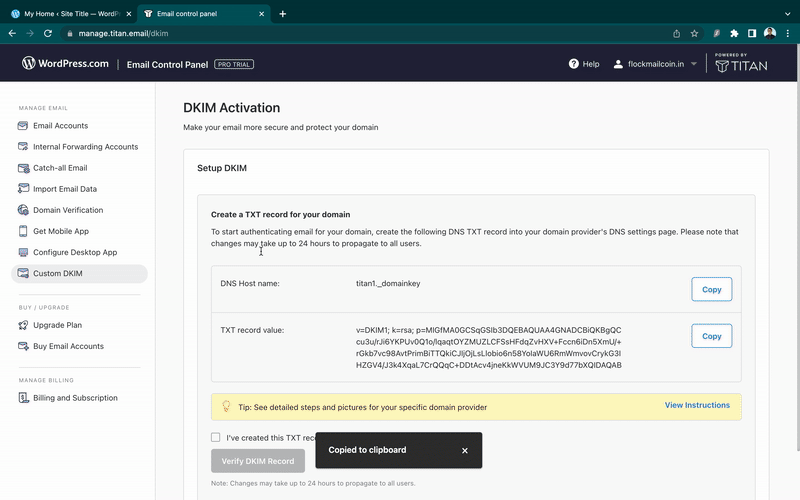The width and height of the screenshot is (800, 500).
Task: Click the Get Mobile App phone icon
Action: [x=23, y=231]
